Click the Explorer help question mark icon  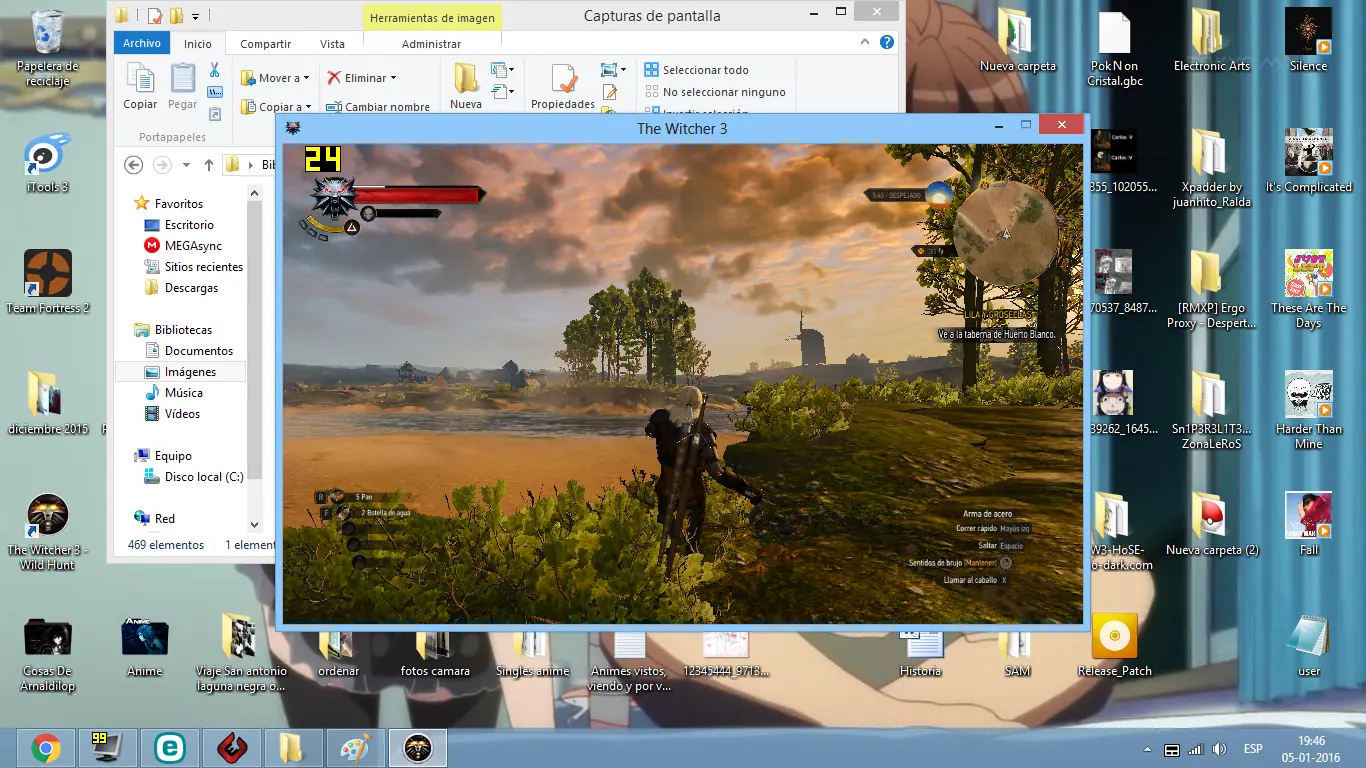pyautogui.click(x=886, y=43)
